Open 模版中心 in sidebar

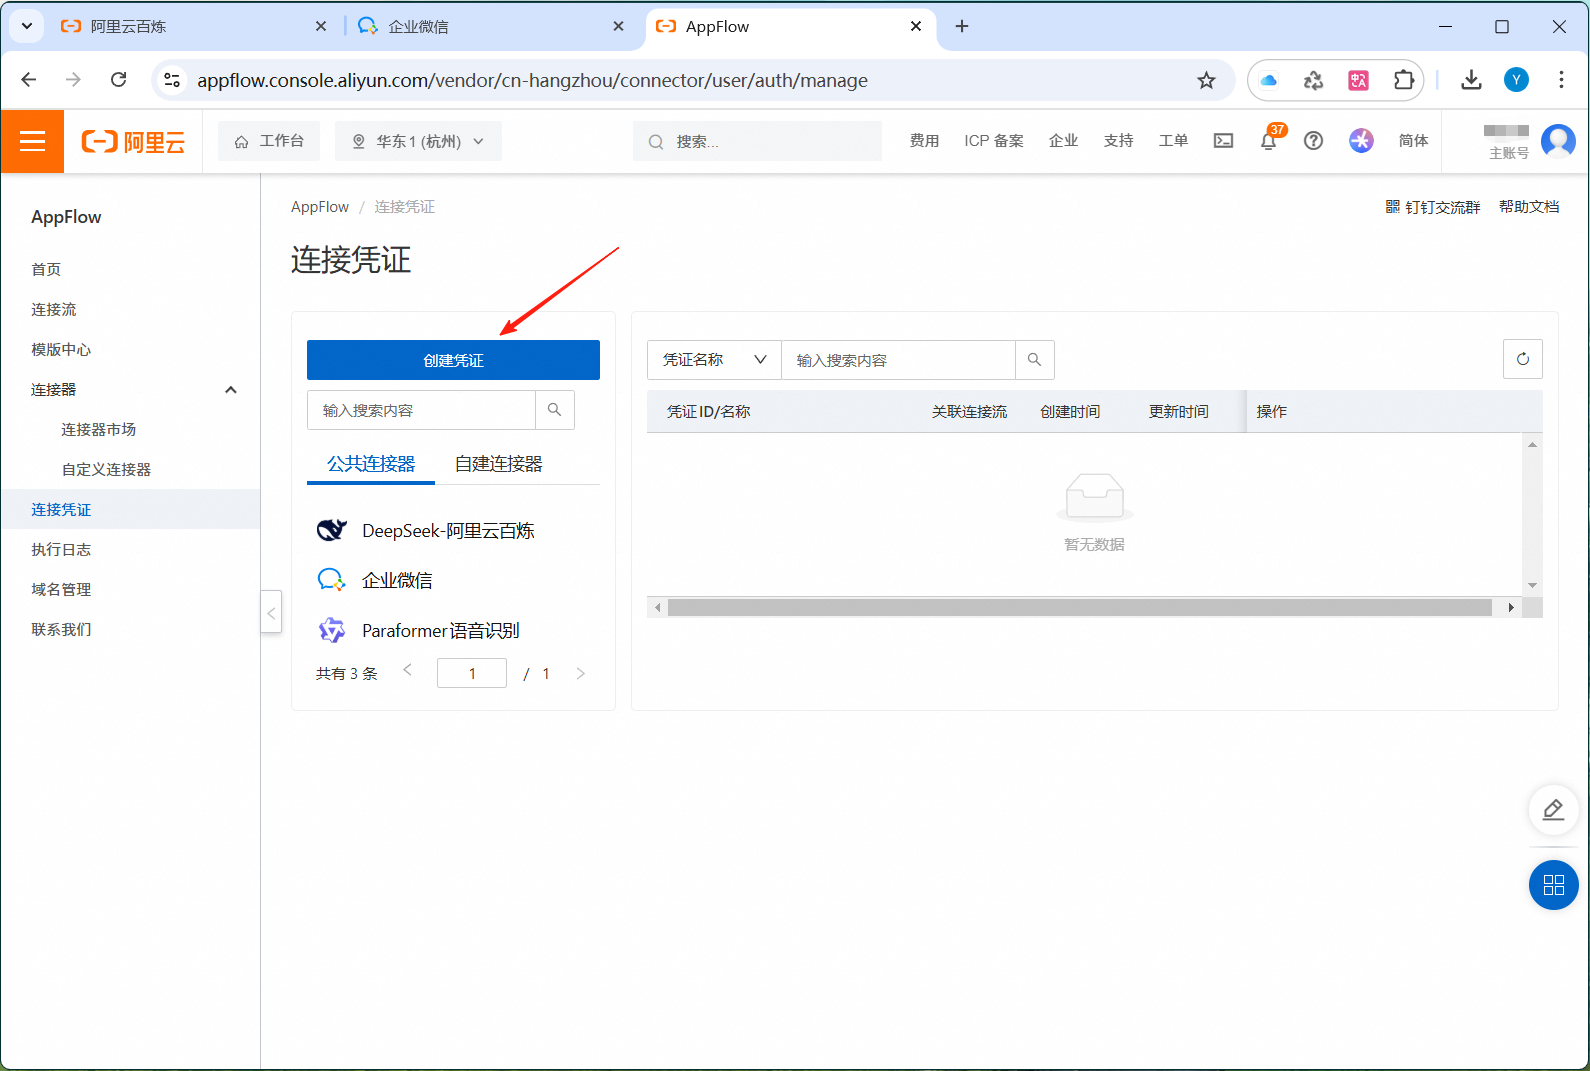pos(61,350)
